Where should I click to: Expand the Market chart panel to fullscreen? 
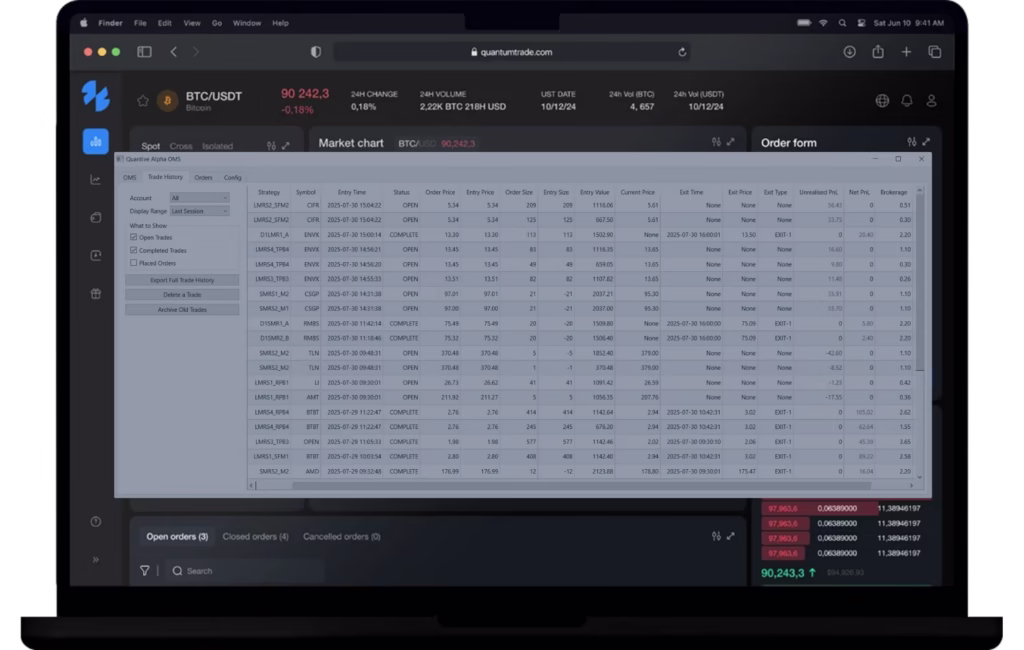731,142
